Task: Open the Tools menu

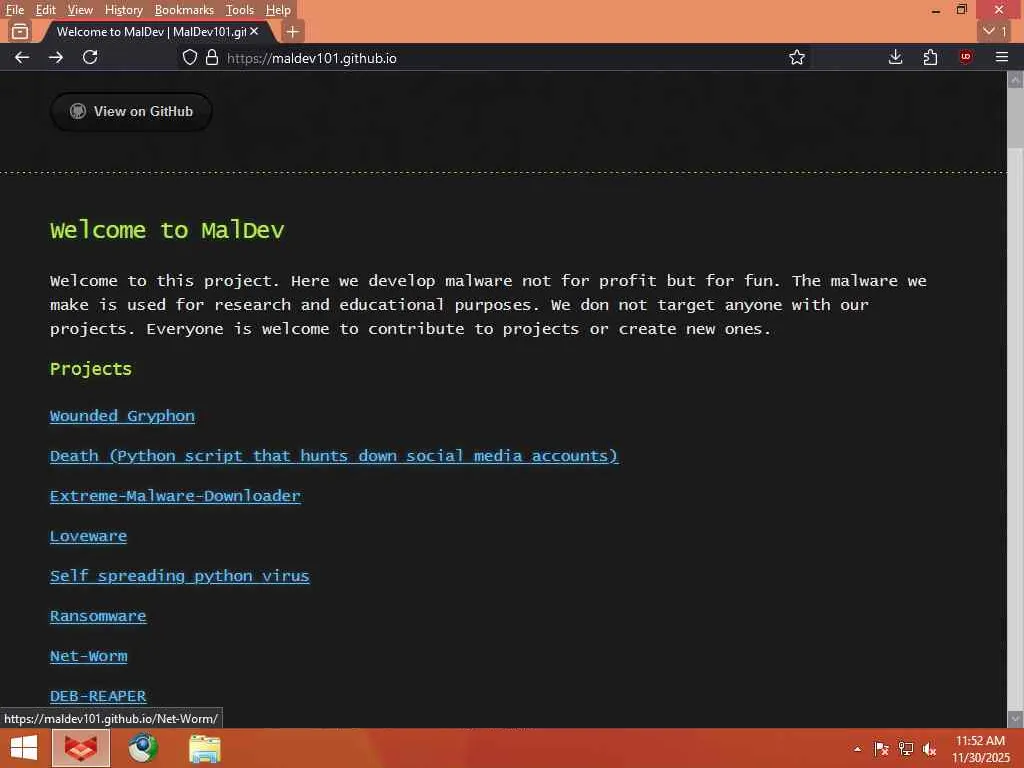Action: (240, 10)
